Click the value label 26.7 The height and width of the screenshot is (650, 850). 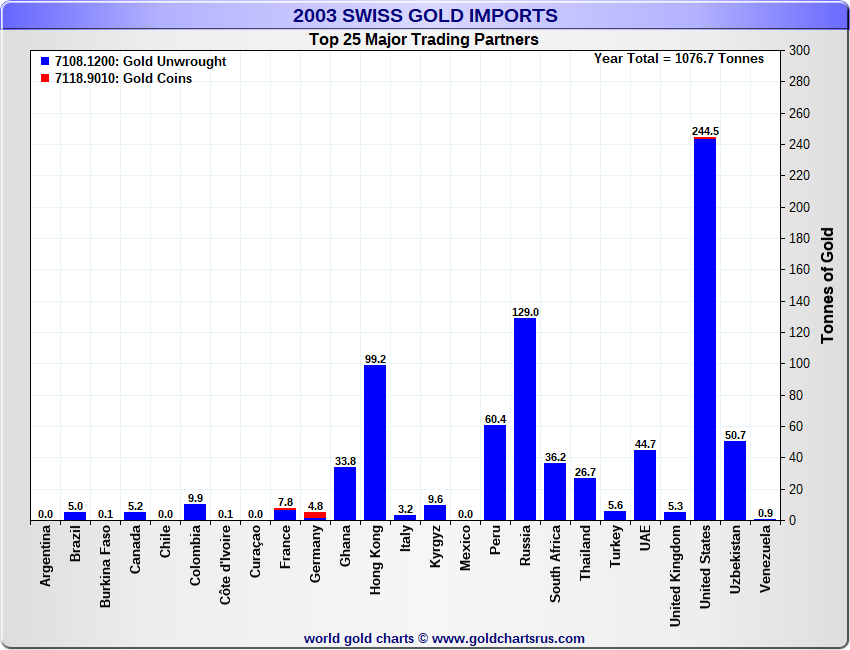tap(585, 472)
